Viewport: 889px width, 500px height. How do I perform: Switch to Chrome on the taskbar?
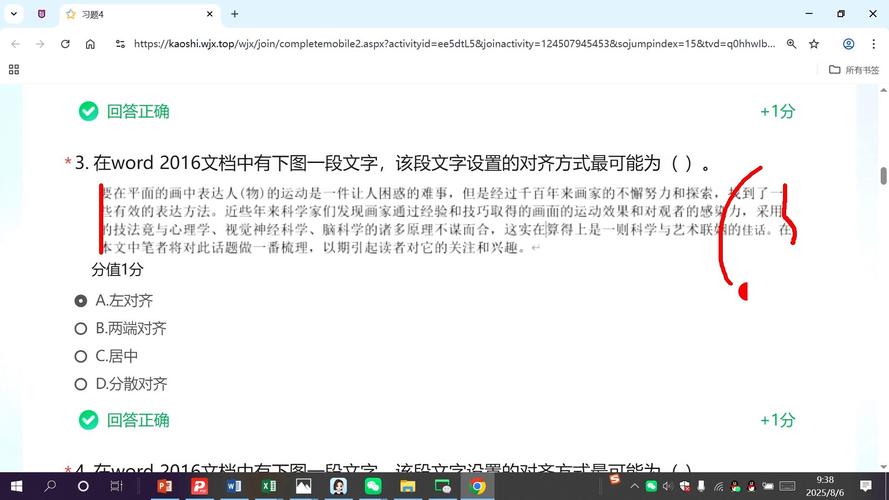click(477, 486)
